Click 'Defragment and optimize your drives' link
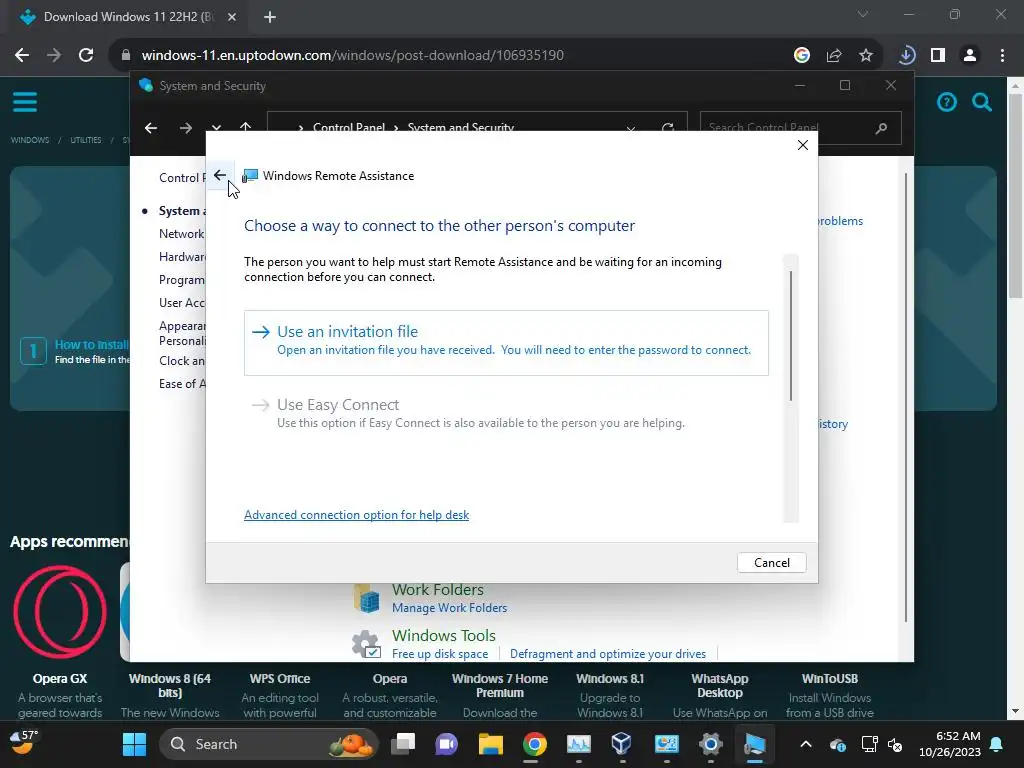 click(607, 654)
